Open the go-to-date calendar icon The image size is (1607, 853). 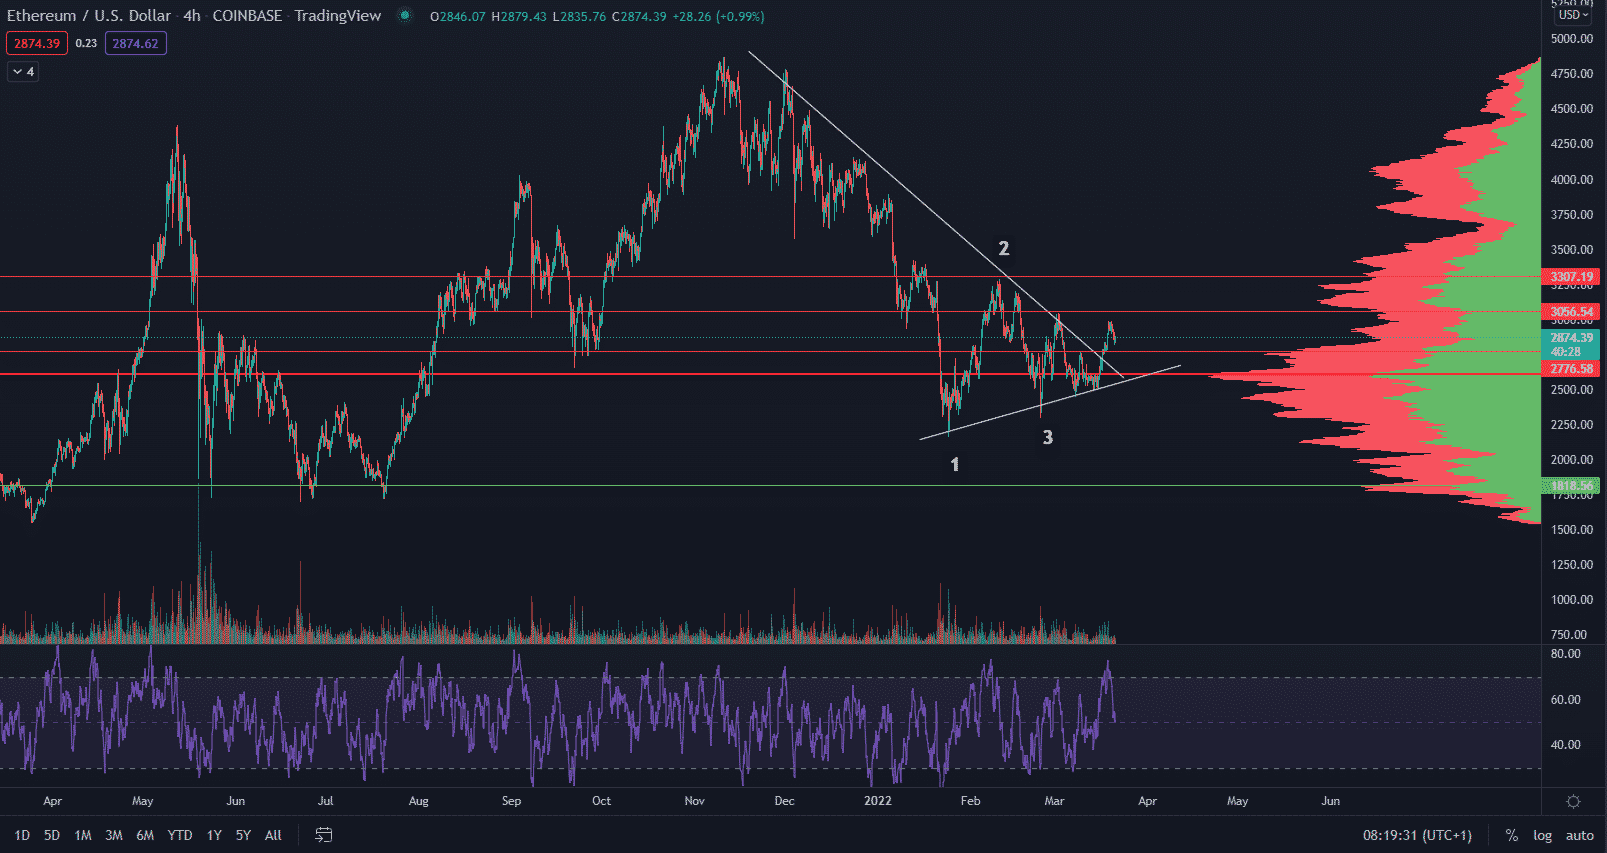[x=323, y=835]
